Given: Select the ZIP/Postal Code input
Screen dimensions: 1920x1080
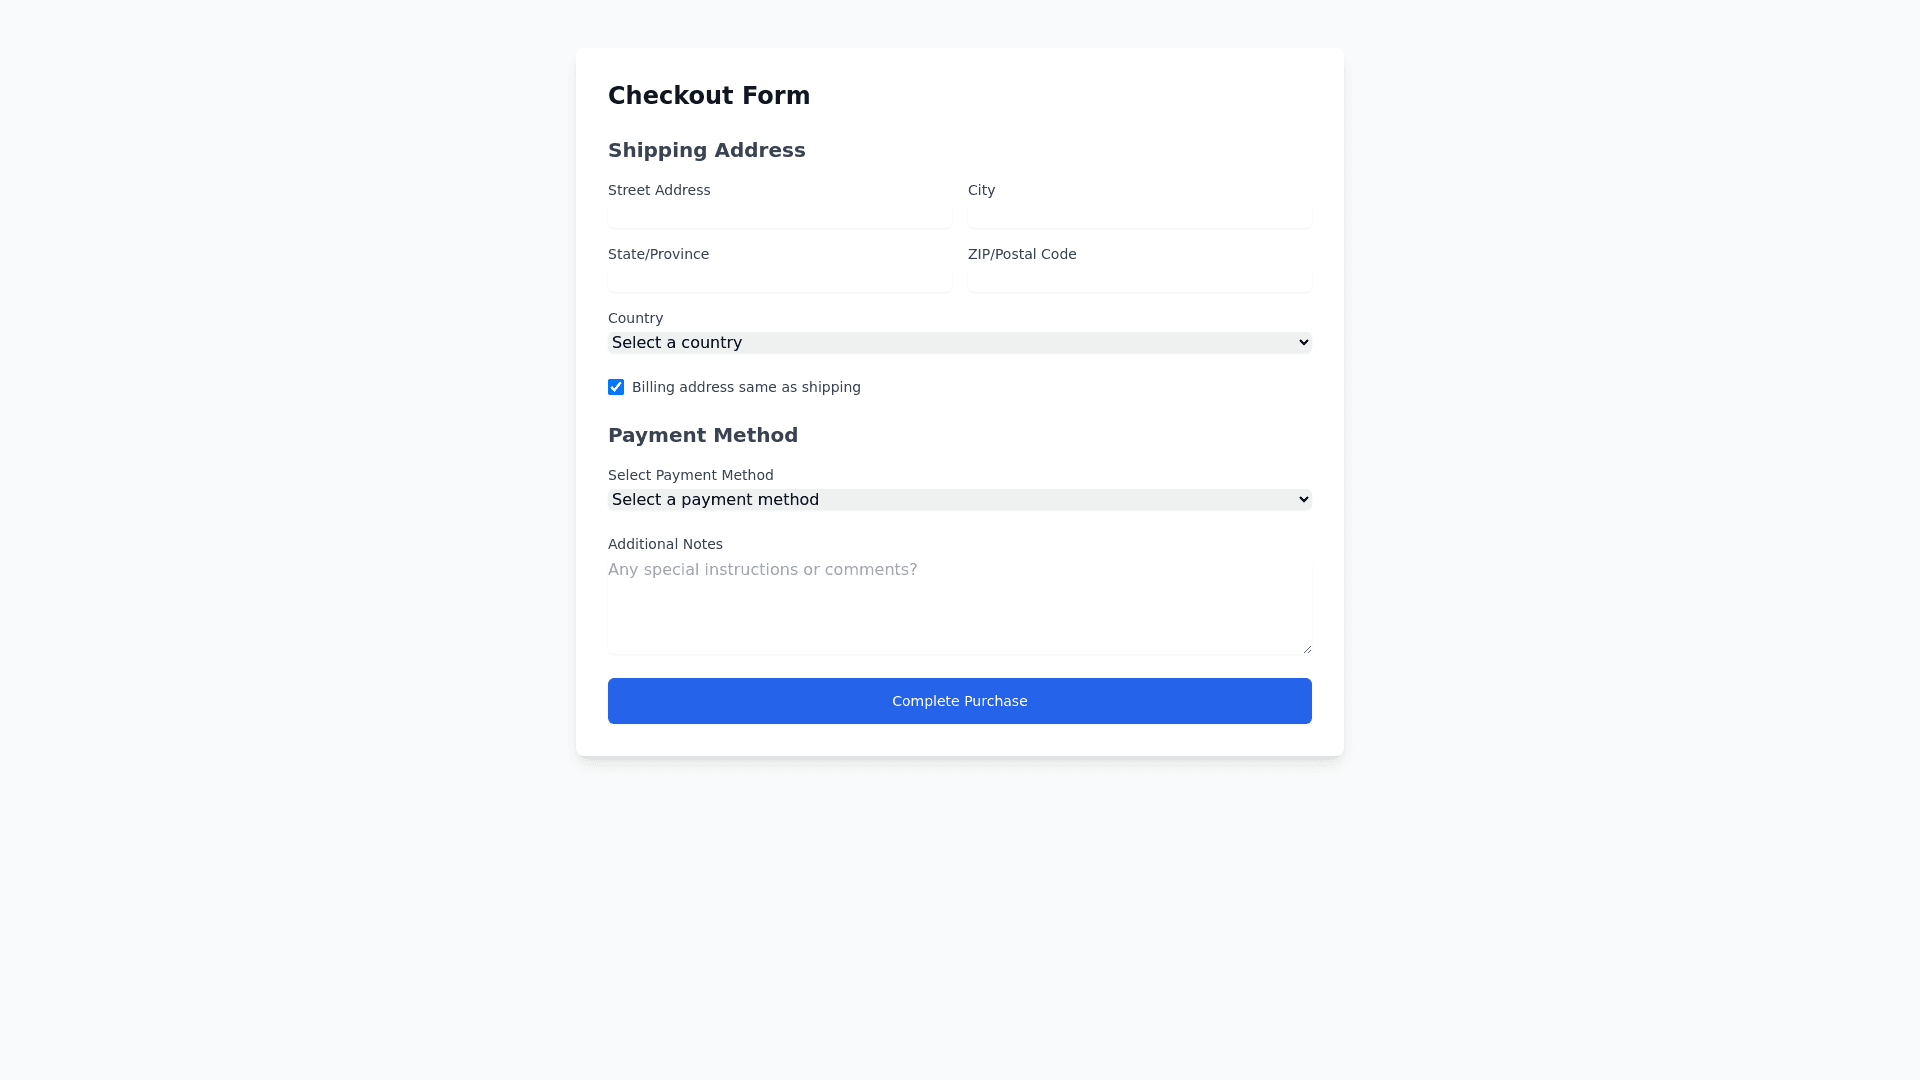Looking at the screenshot, I should 1139,279.
